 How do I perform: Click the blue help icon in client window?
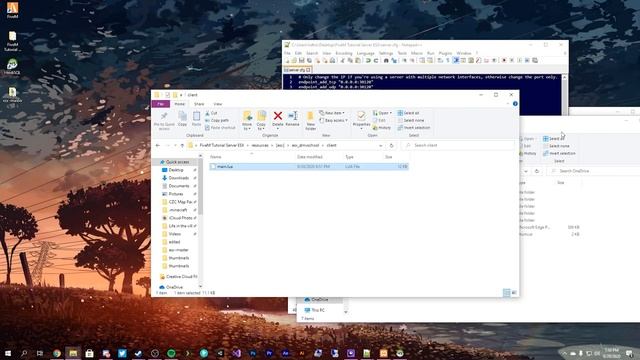click(515, 104)
